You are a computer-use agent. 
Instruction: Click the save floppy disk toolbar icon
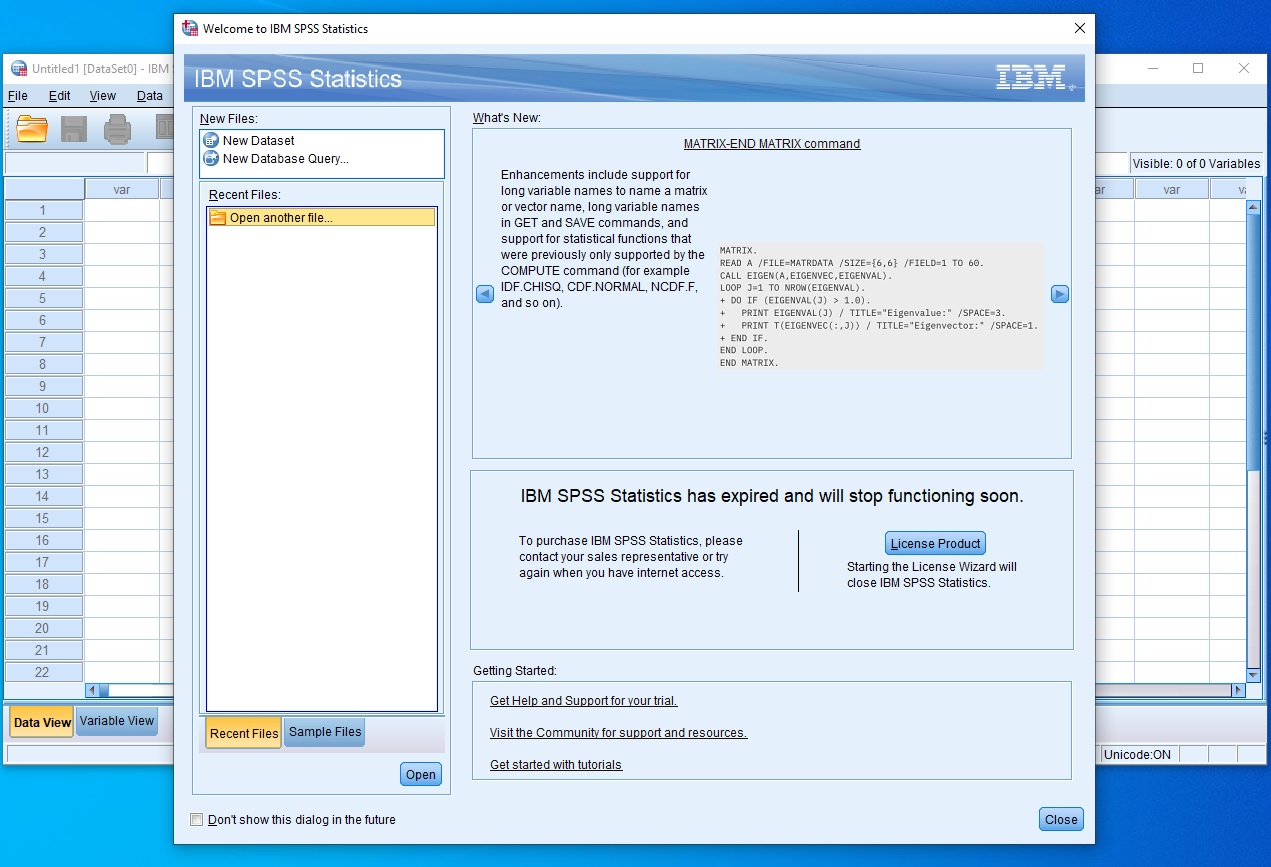[x=74, y=129]
